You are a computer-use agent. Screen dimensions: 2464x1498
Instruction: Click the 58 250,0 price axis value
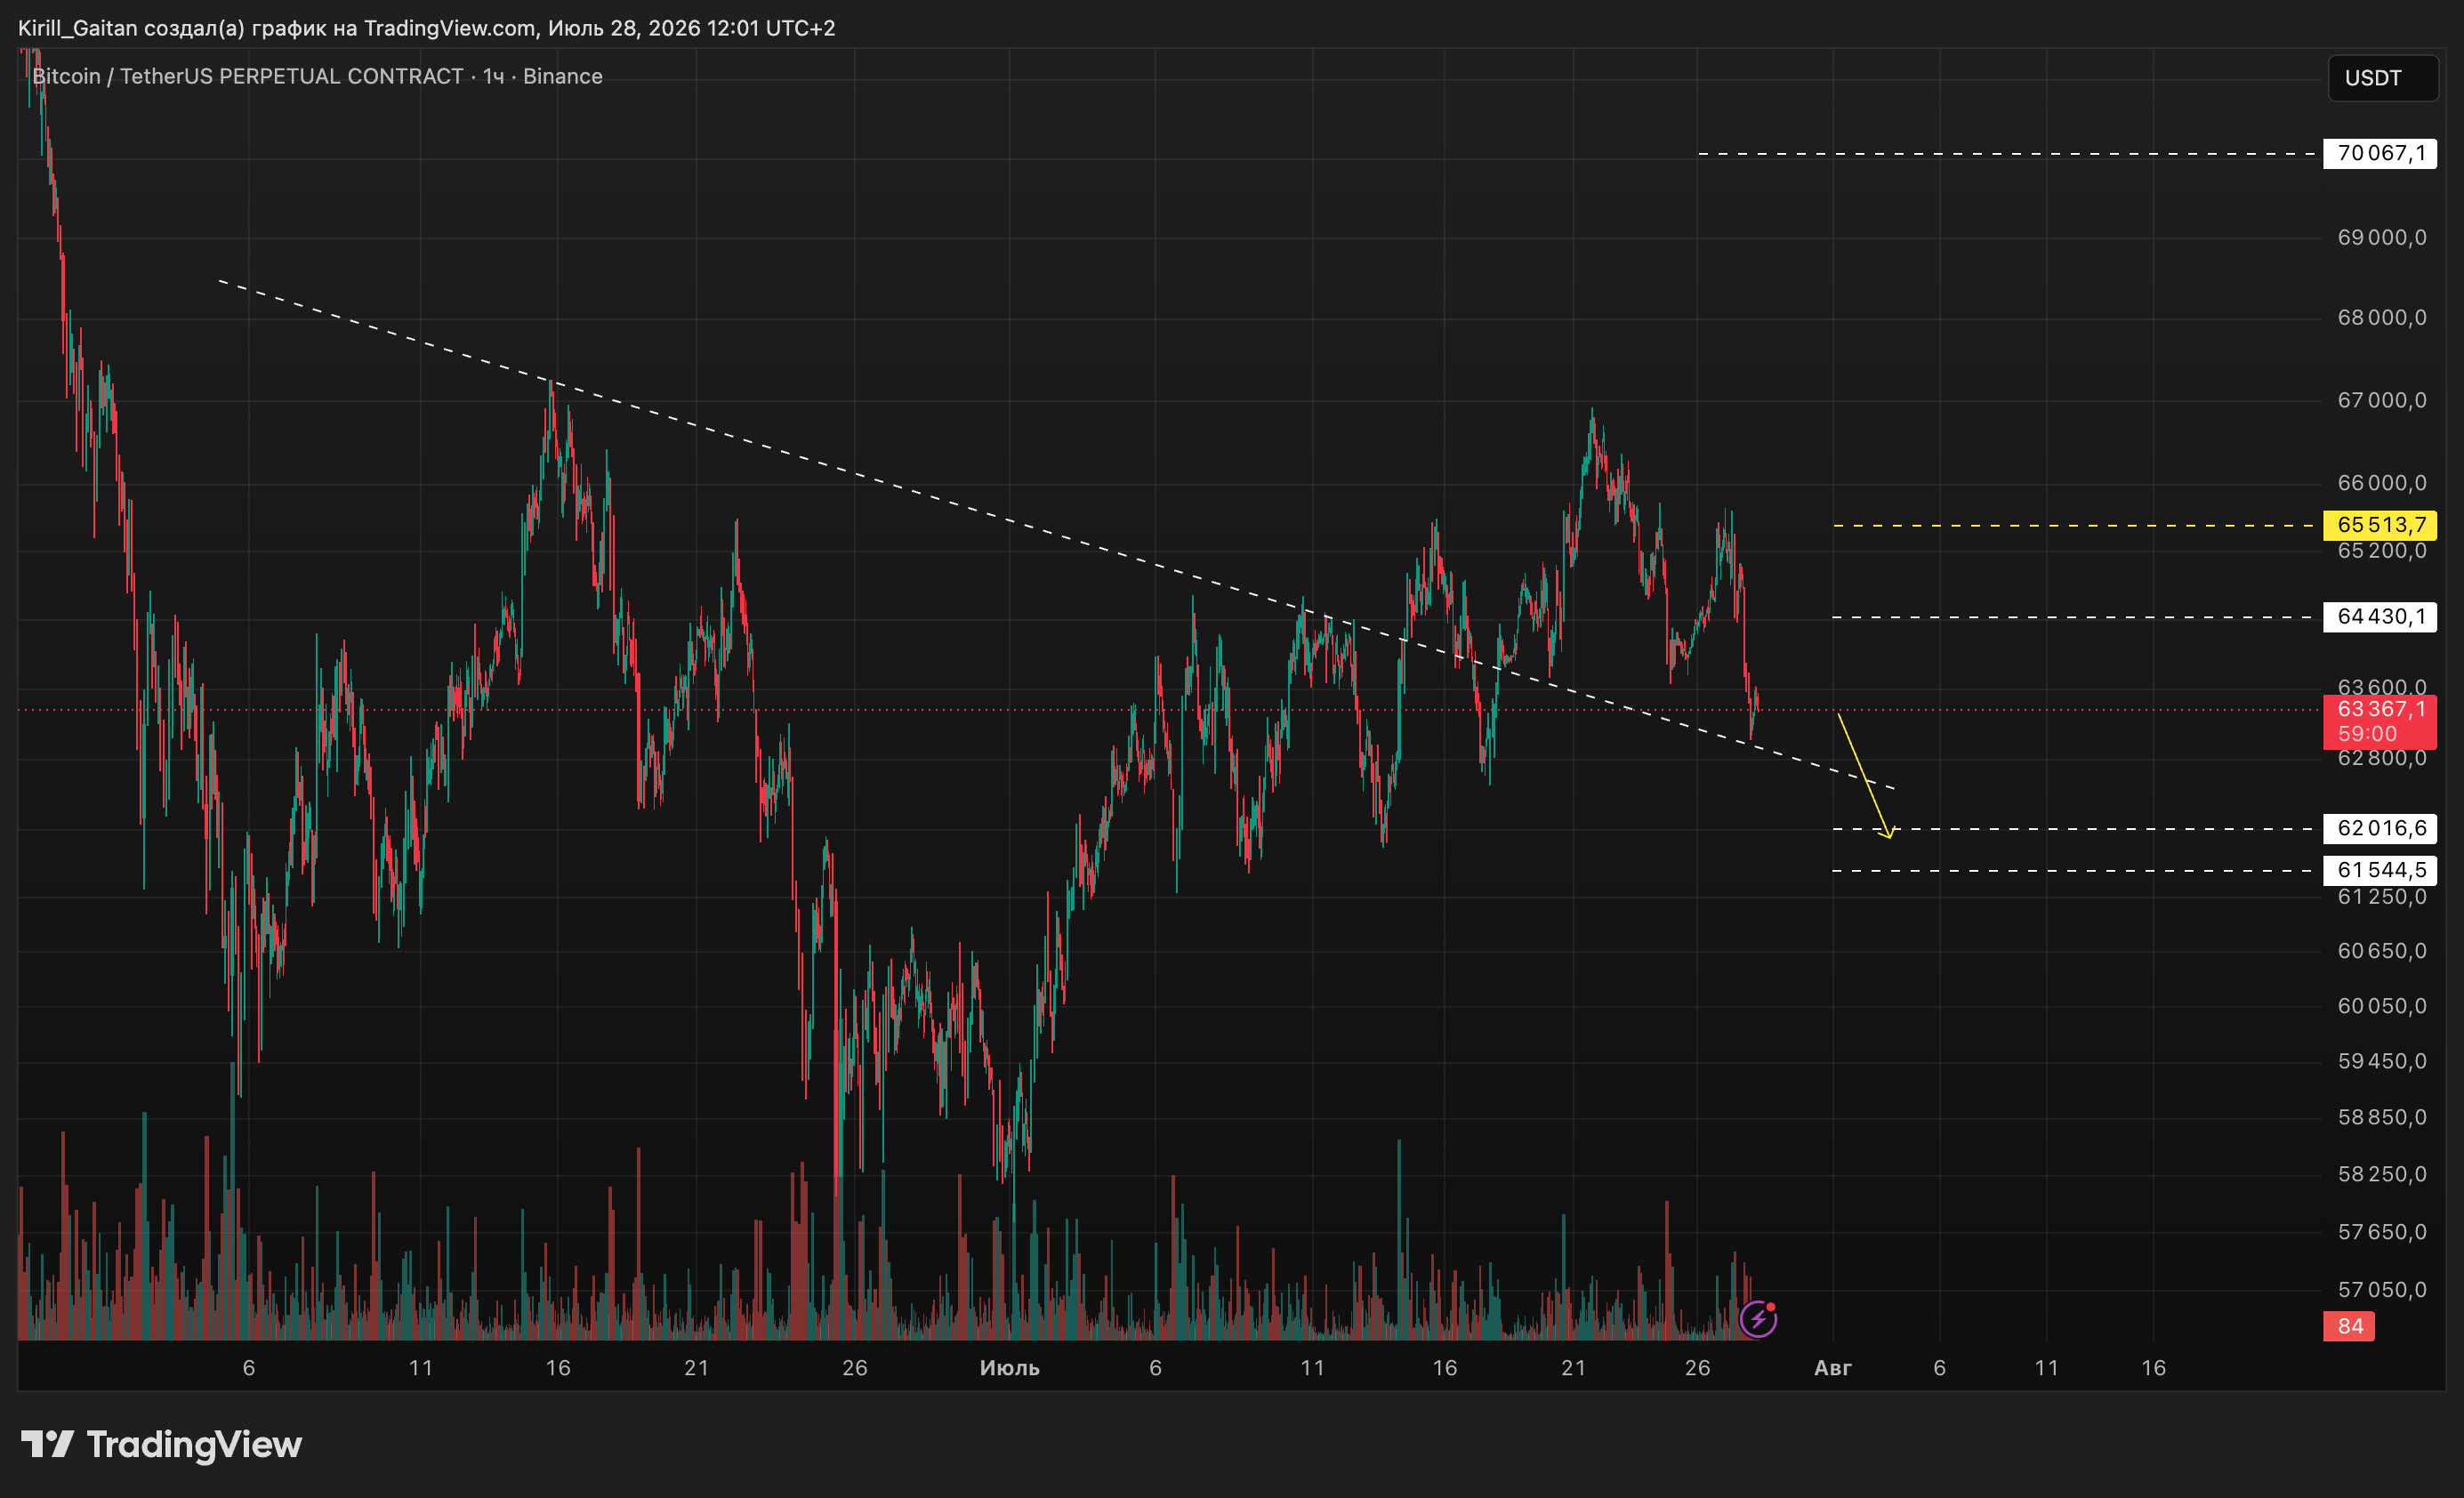[x=2381, y=1174]
